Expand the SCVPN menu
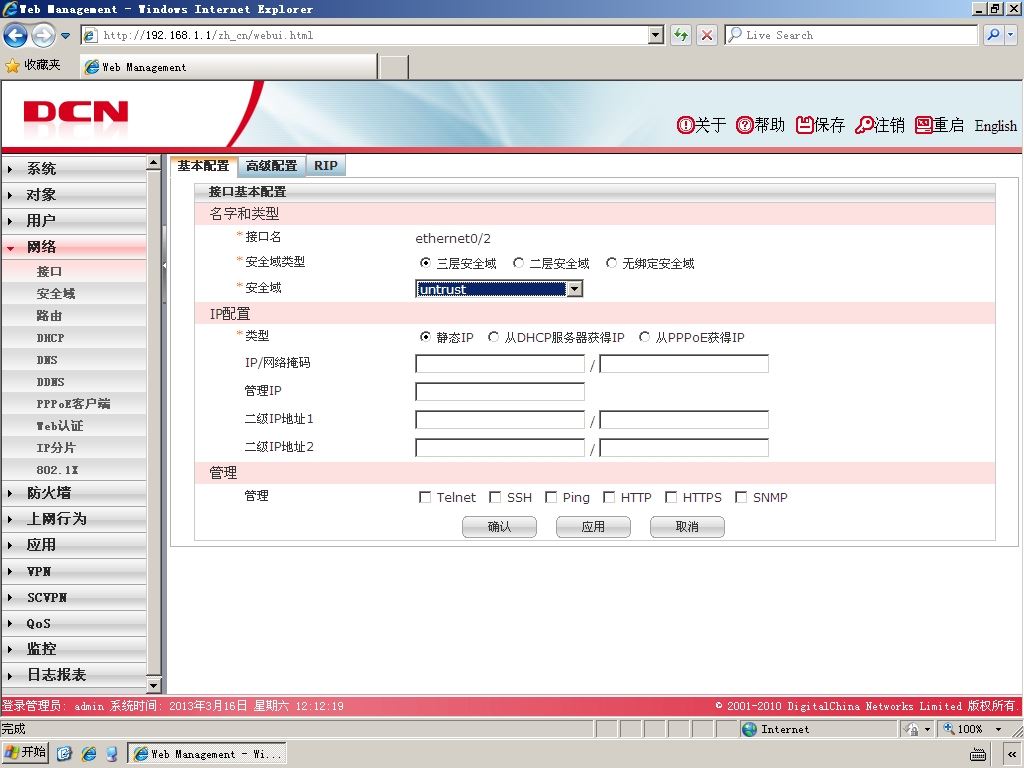The height and width of the screenshot is (768, 1024). (x=74, y=598)
